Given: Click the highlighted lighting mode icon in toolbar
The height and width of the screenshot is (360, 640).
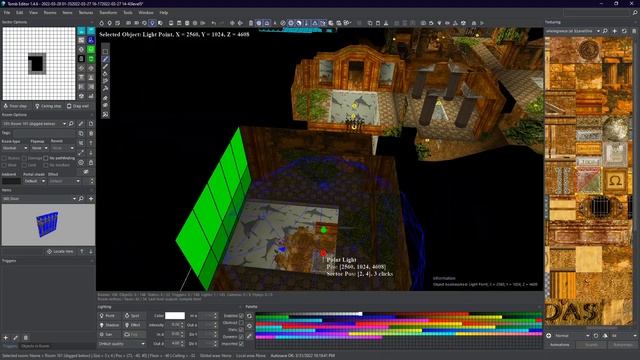Looking at the screenshot, I should click(x=152, y=23).
